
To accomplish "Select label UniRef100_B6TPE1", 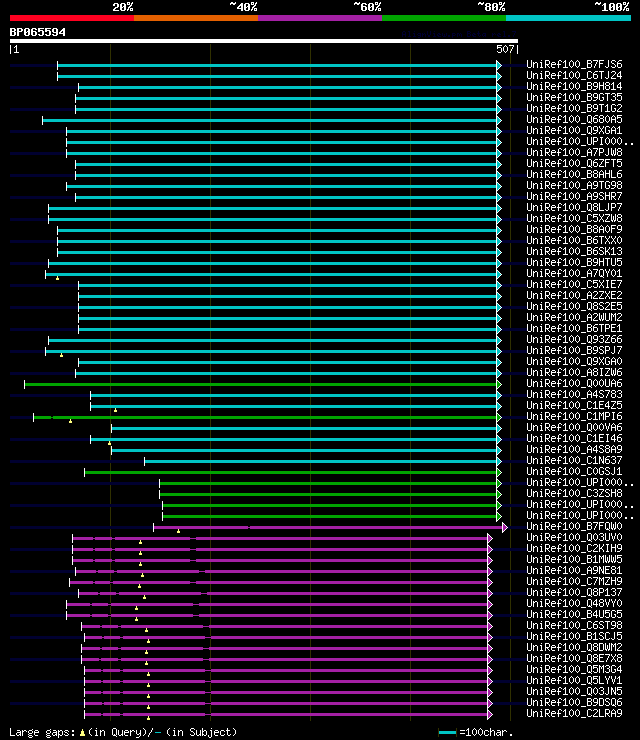I will click(x=574, y=328).
